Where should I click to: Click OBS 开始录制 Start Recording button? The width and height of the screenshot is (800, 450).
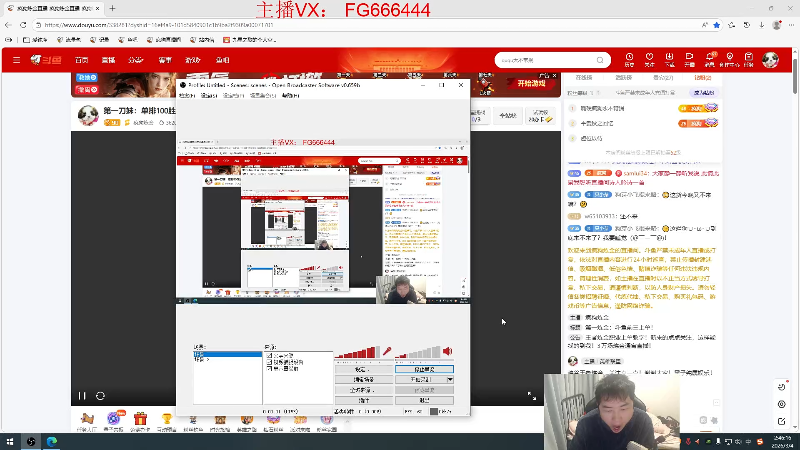pos(420,380)
